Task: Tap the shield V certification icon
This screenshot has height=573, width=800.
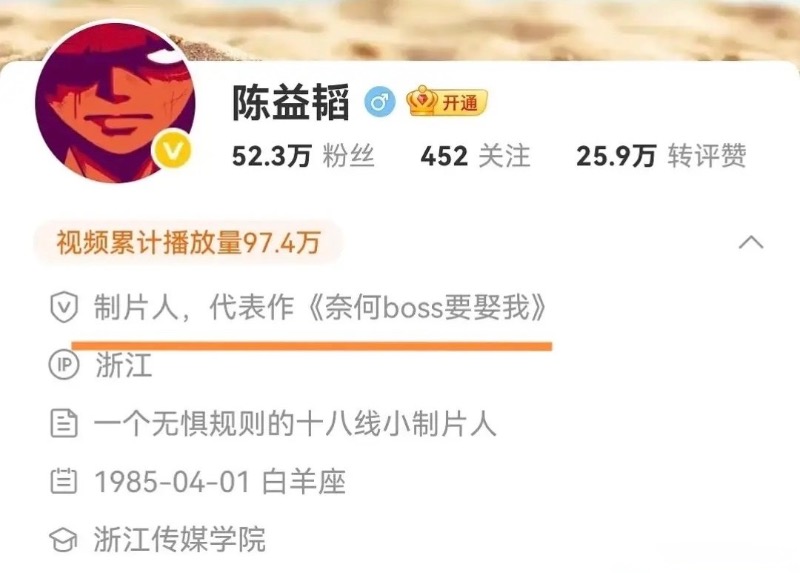Action: point(64,308)
